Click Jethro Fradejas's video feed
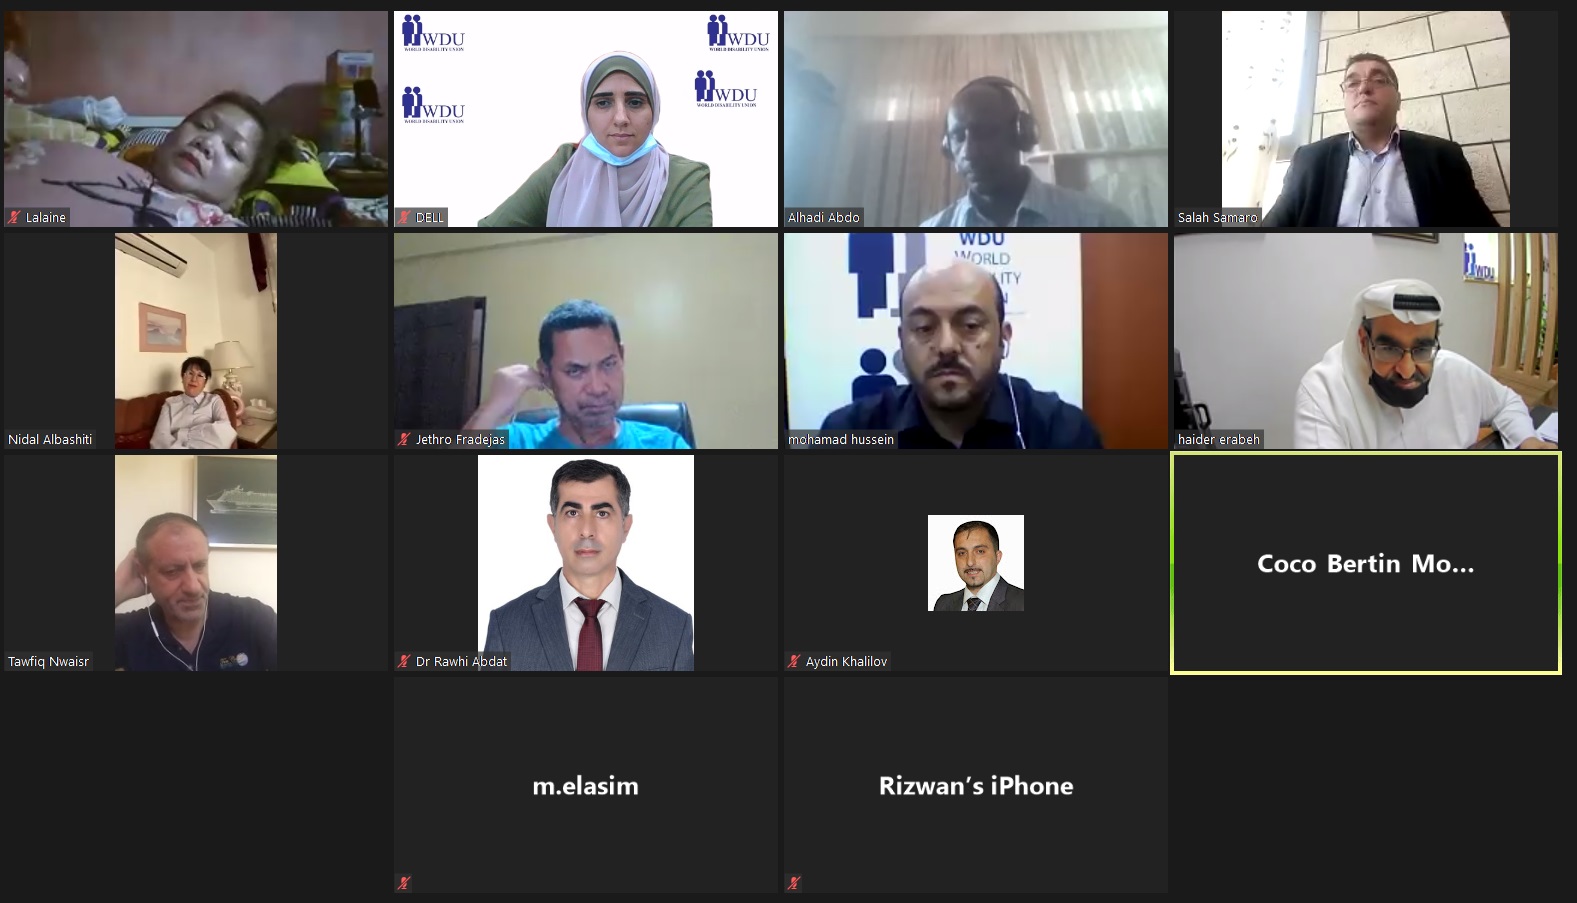 click(586, 341)
